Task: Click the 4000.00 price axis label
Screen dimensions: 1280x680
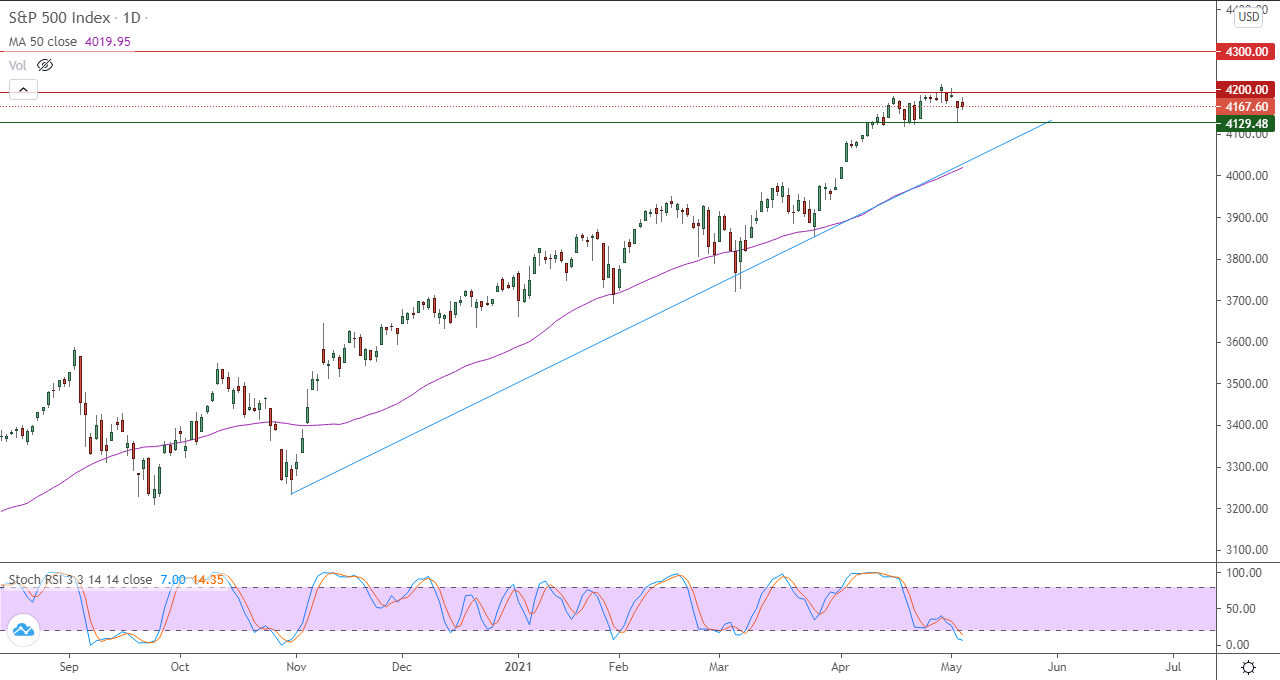Action: [x=1245, y=176]
